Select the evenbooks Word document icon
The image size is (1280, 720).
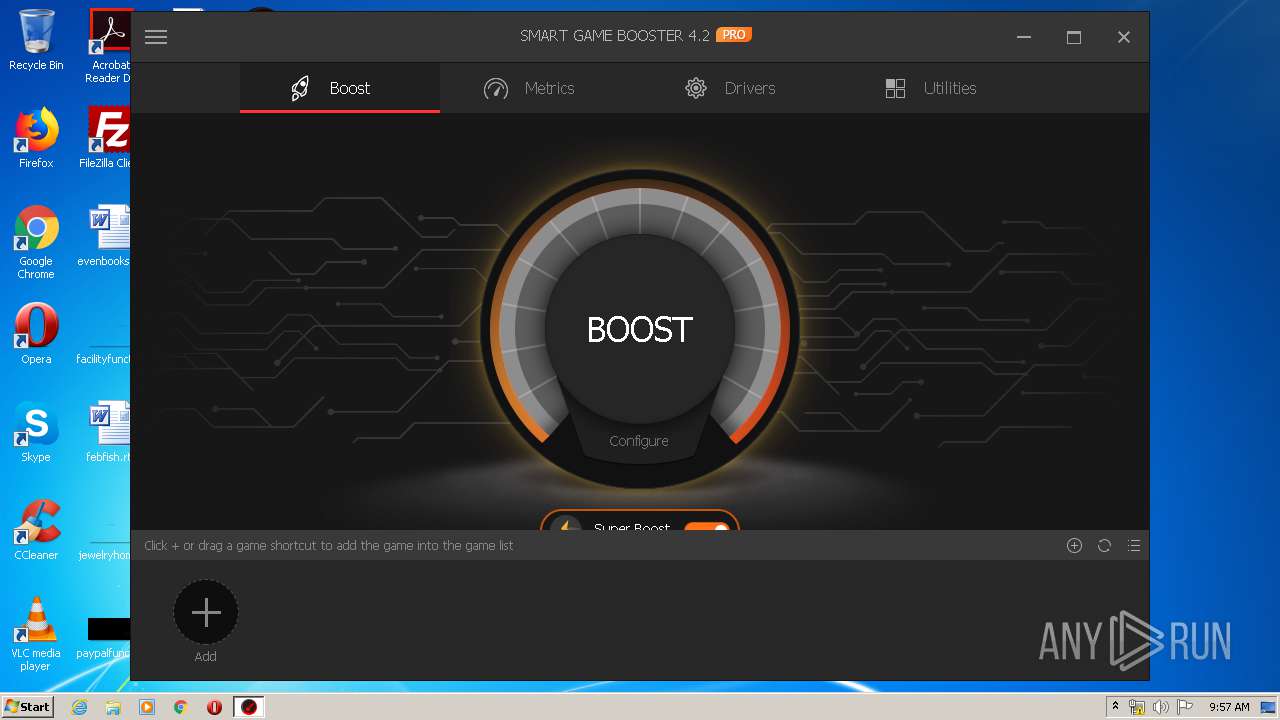(x=106, y=236)
